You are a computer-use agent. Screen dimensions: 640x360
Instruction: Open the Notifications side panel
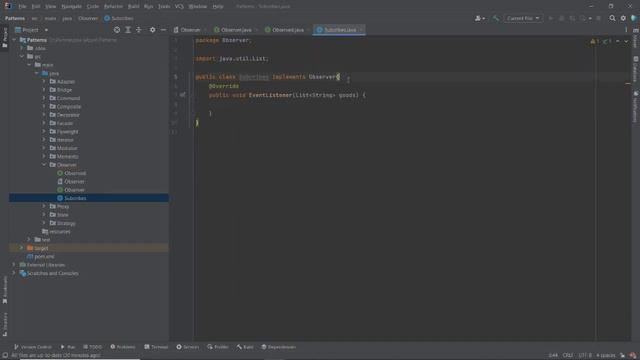coord(636,106)
